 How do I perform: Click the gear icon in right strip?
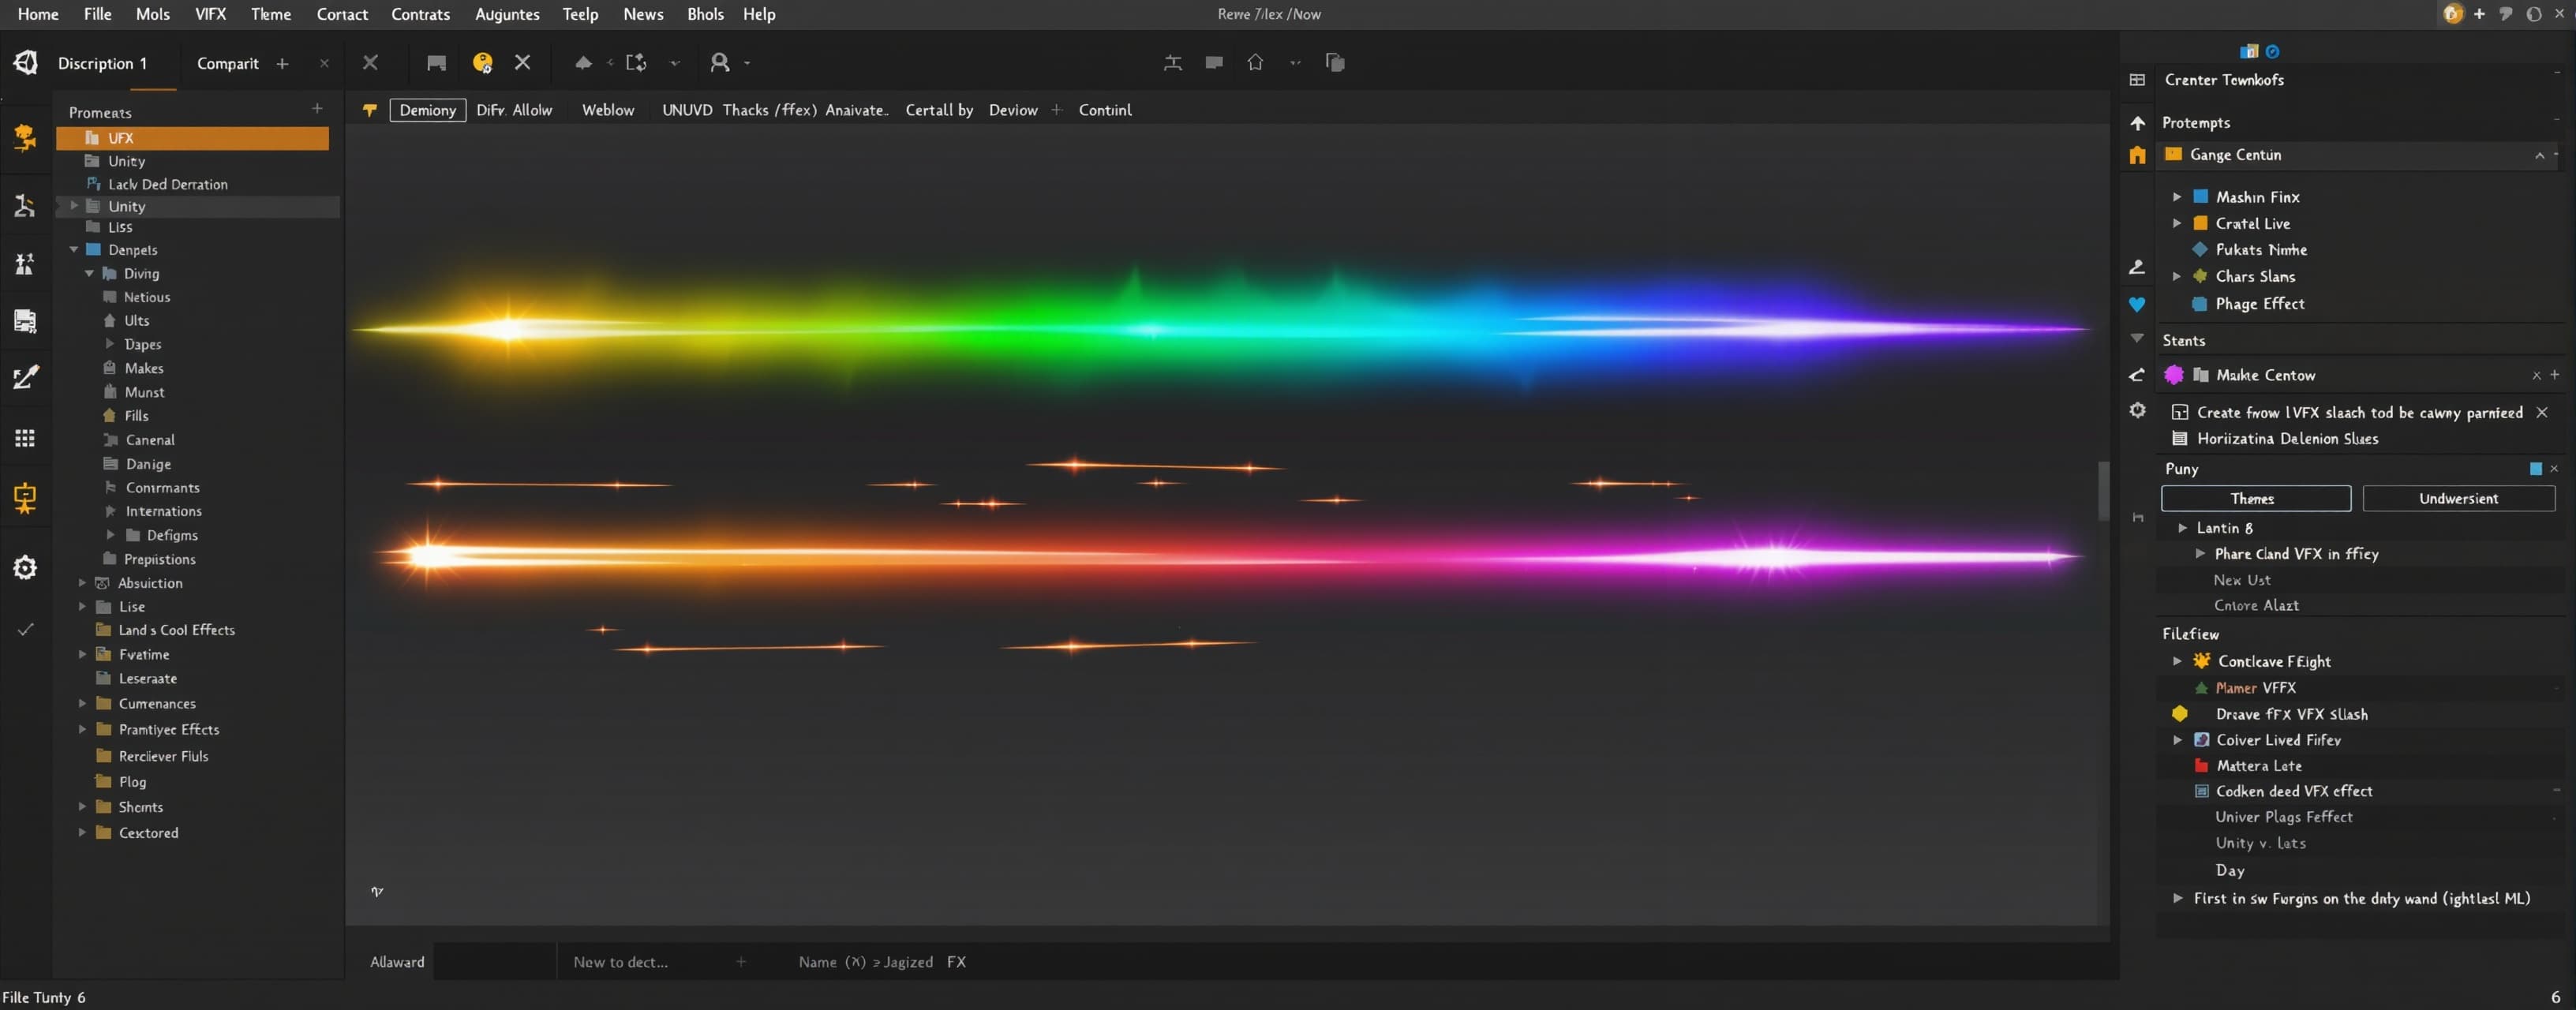(2137, 410)
